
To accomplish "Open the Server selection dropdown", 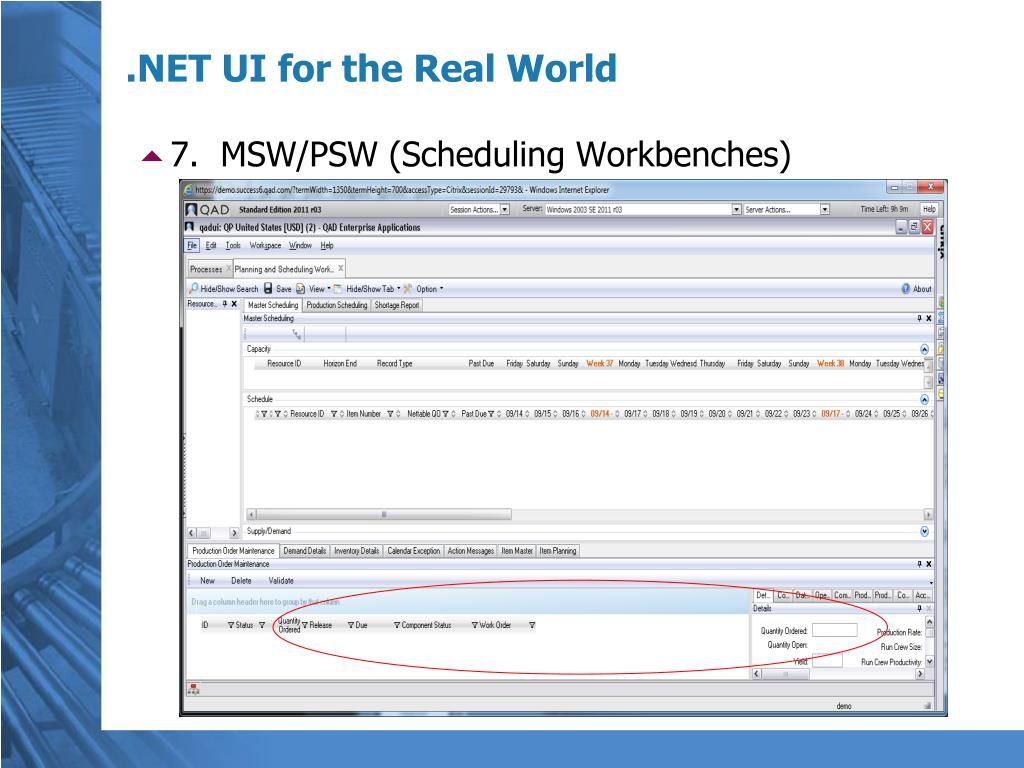I will click(737, 210).
